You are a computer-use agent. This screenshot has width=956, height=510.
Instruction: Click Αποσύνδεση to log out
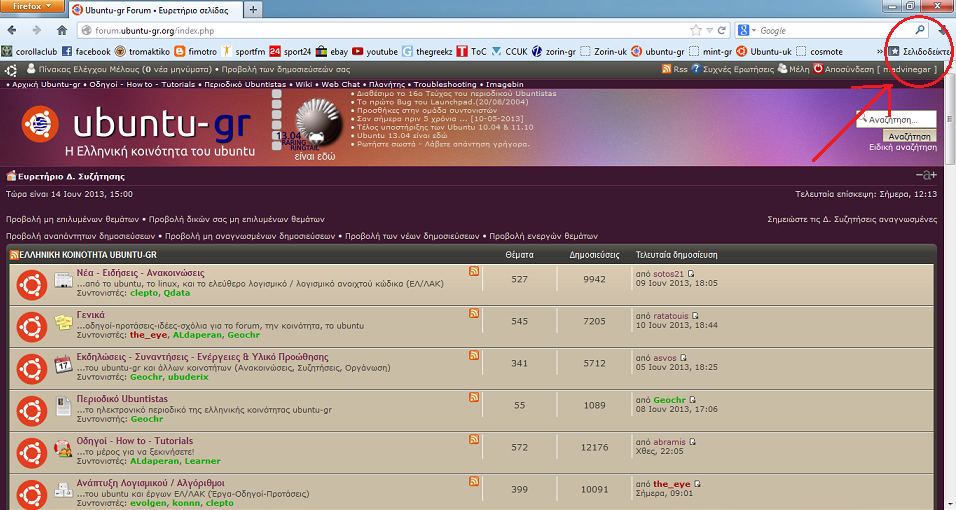pos(843,69)
